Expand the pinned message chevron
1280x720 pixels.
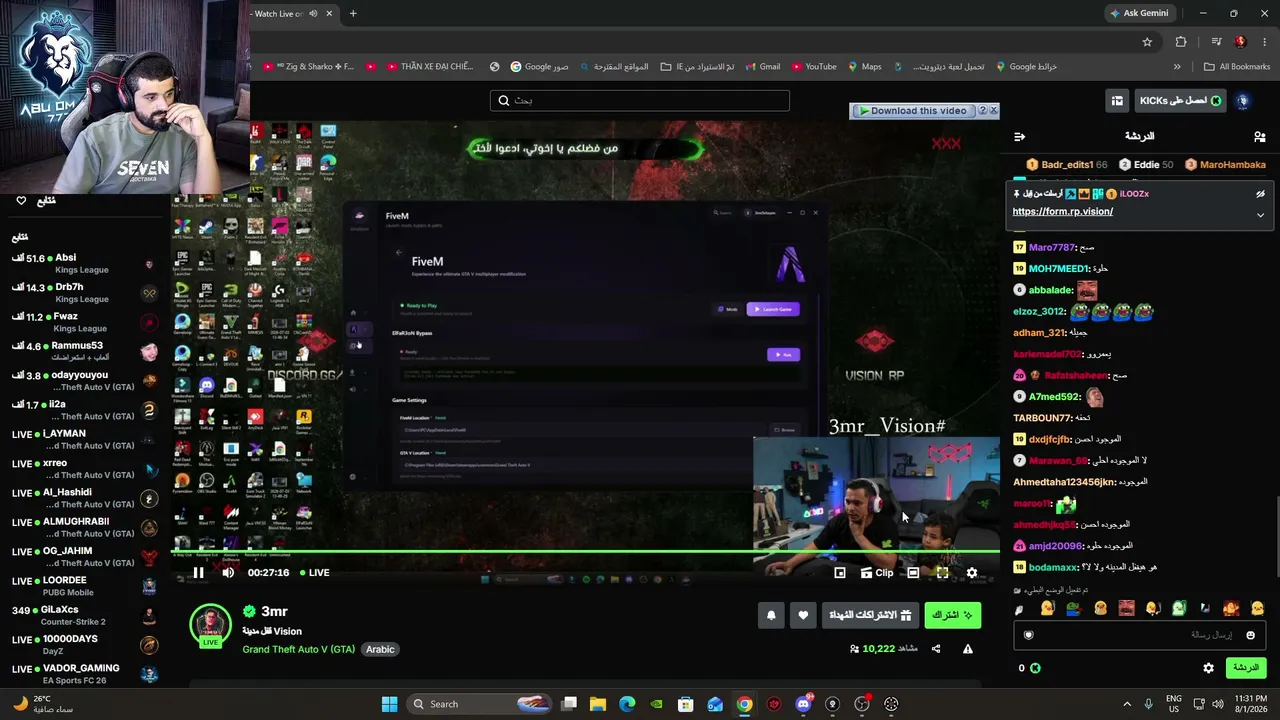click(x=1260, y=214)
